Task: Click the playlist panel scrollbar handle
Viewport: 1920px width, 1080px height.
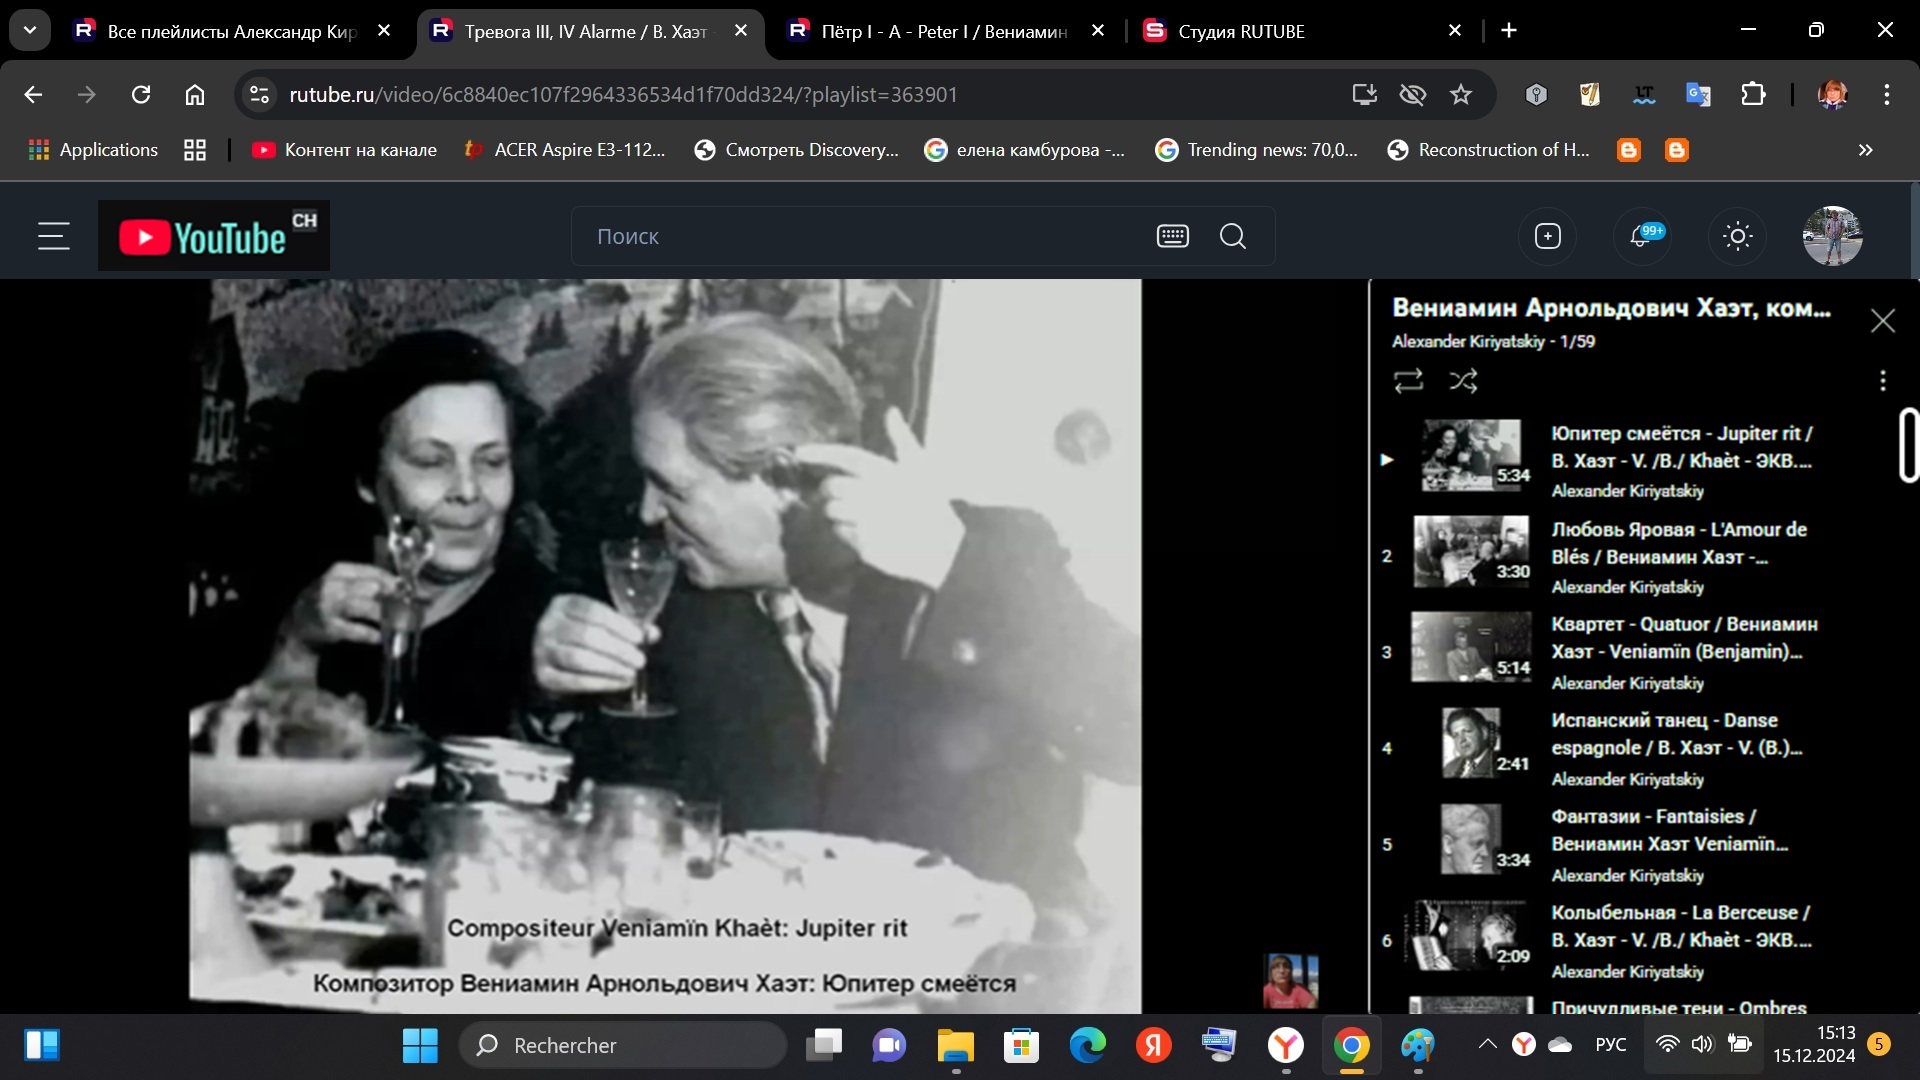Action: click(x=1908, y=446)
